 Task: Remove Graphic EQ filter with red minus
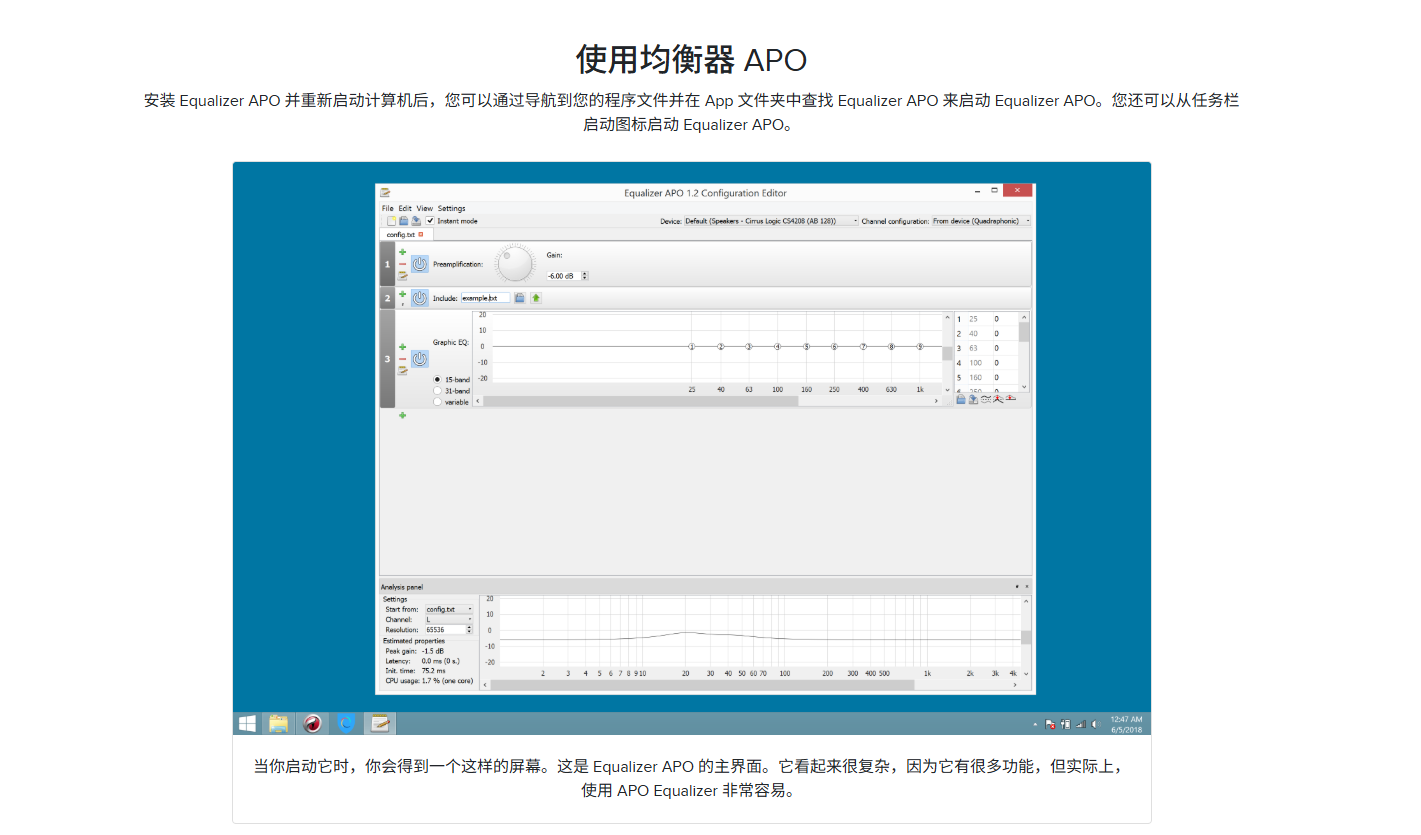[x=403, y=358]
